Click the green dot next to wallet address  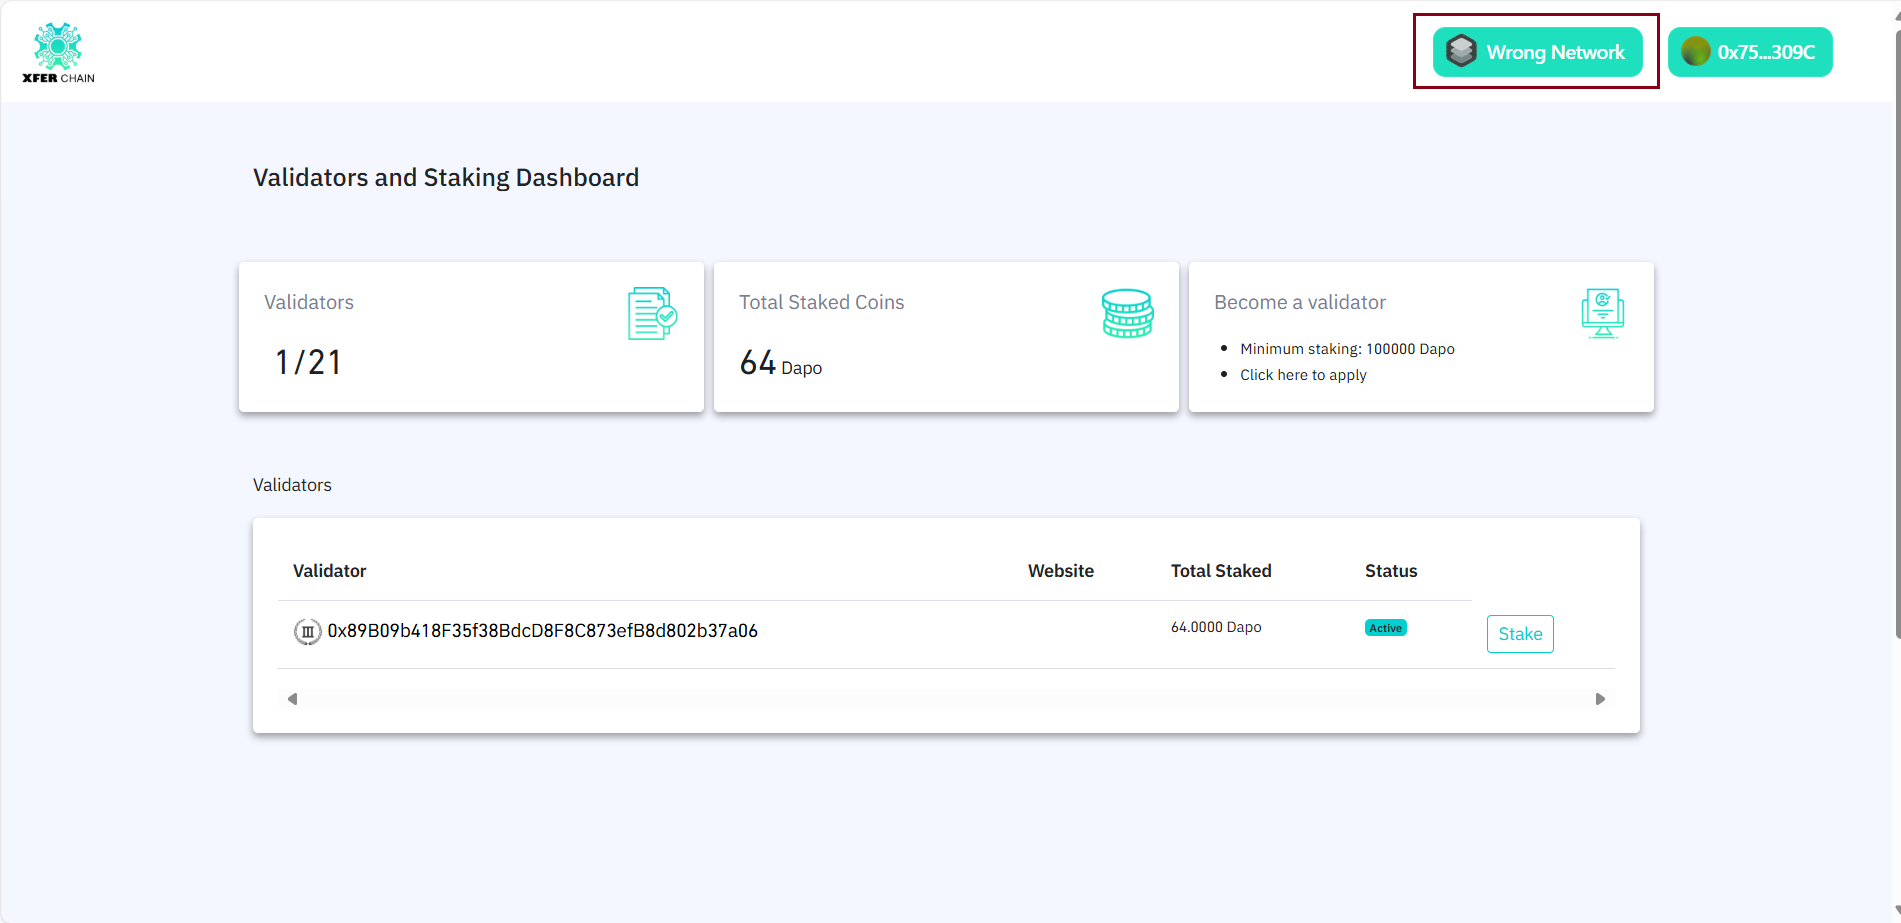pyautogui.click(x=1694, y=51)
